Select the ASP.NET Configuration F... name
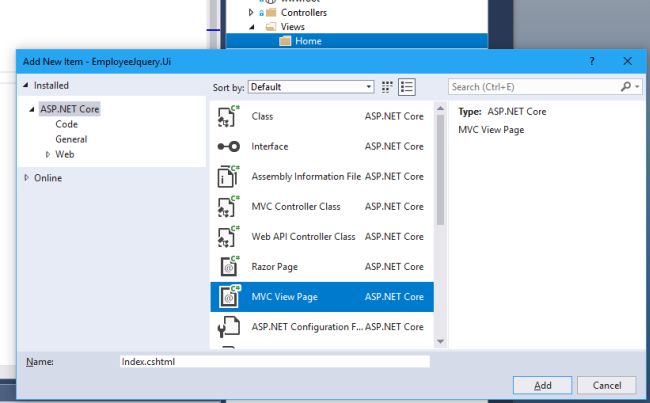The image size is (650, 403). tap(307, 327)
